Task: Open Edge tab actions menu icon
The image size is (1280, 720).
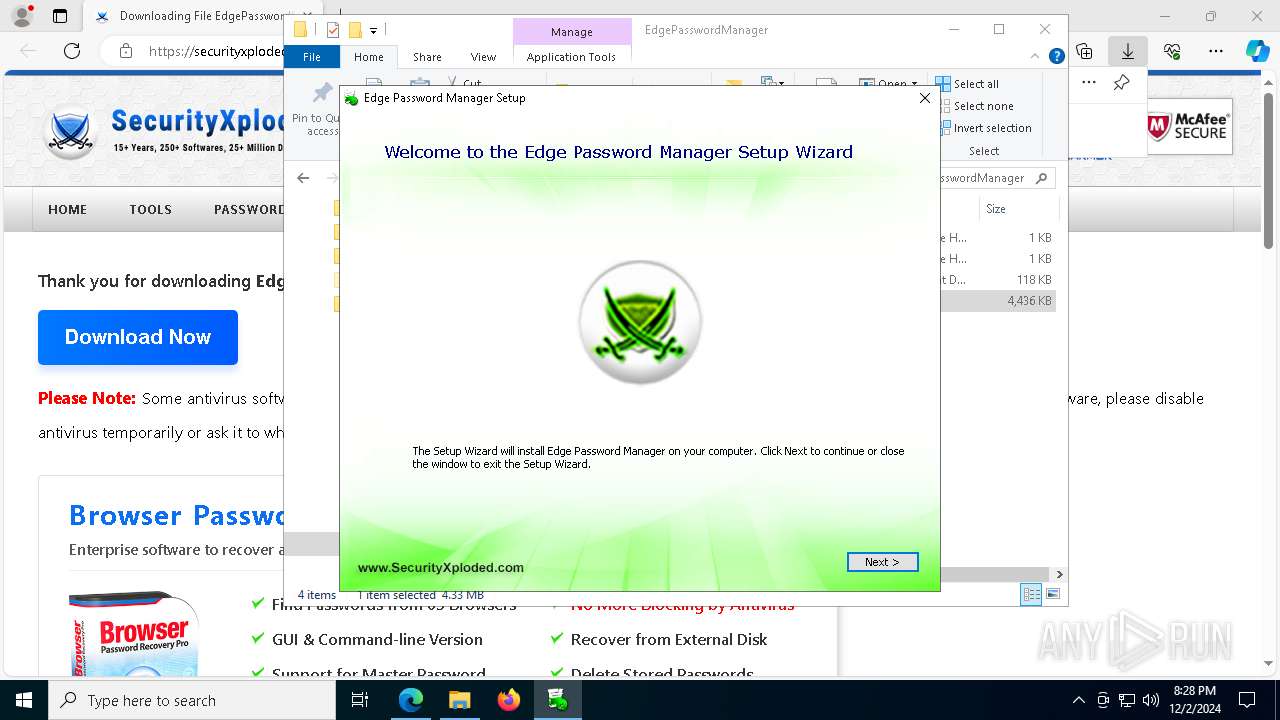Action: click(x=60, y=16)
